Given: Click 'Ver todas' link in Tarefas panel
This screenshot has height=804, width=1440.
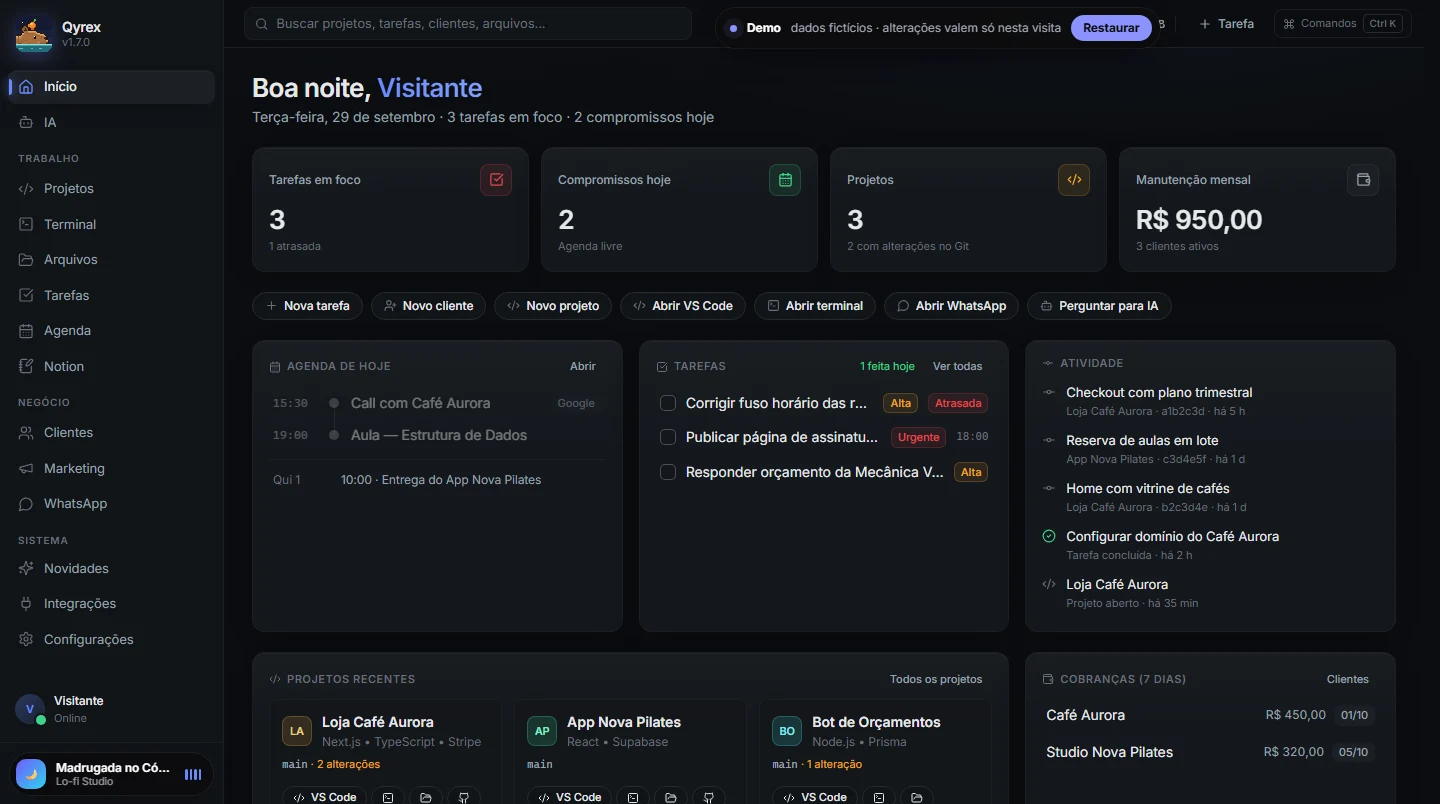Looking at the screenshot, I should (958, 366).
